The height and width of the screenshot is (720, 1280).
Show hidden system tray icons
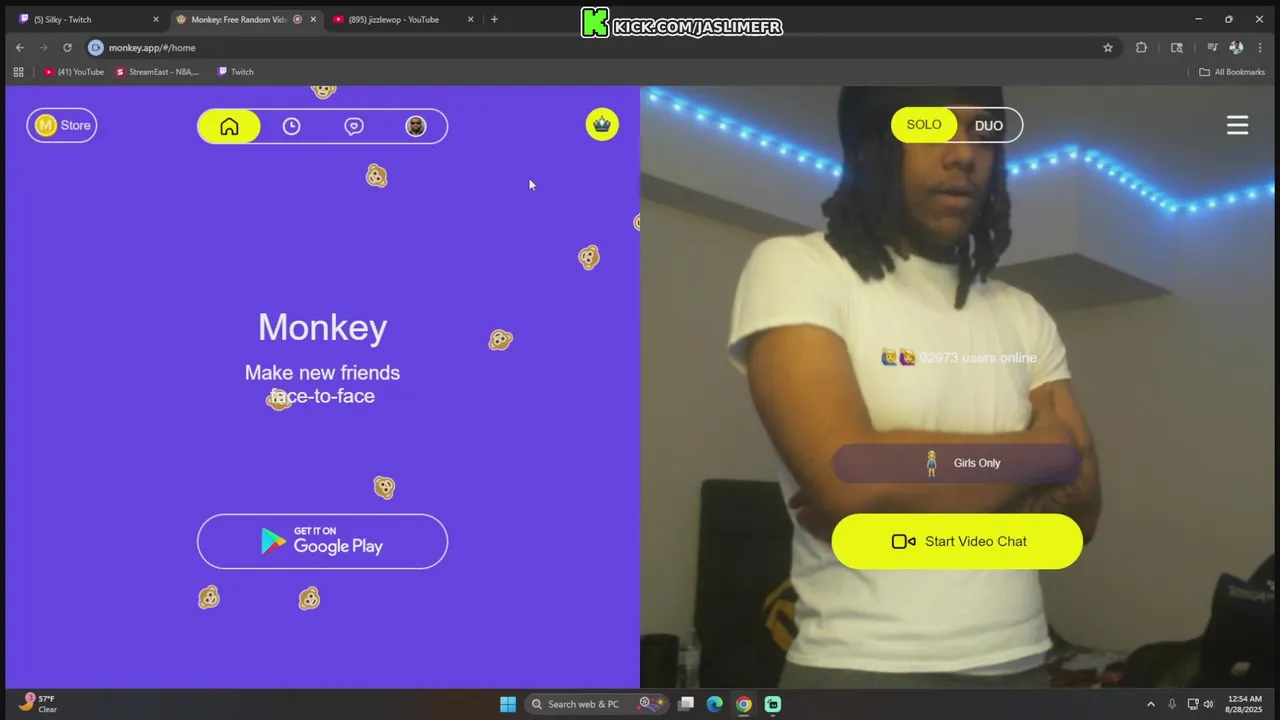click(x=1150, y=704)
